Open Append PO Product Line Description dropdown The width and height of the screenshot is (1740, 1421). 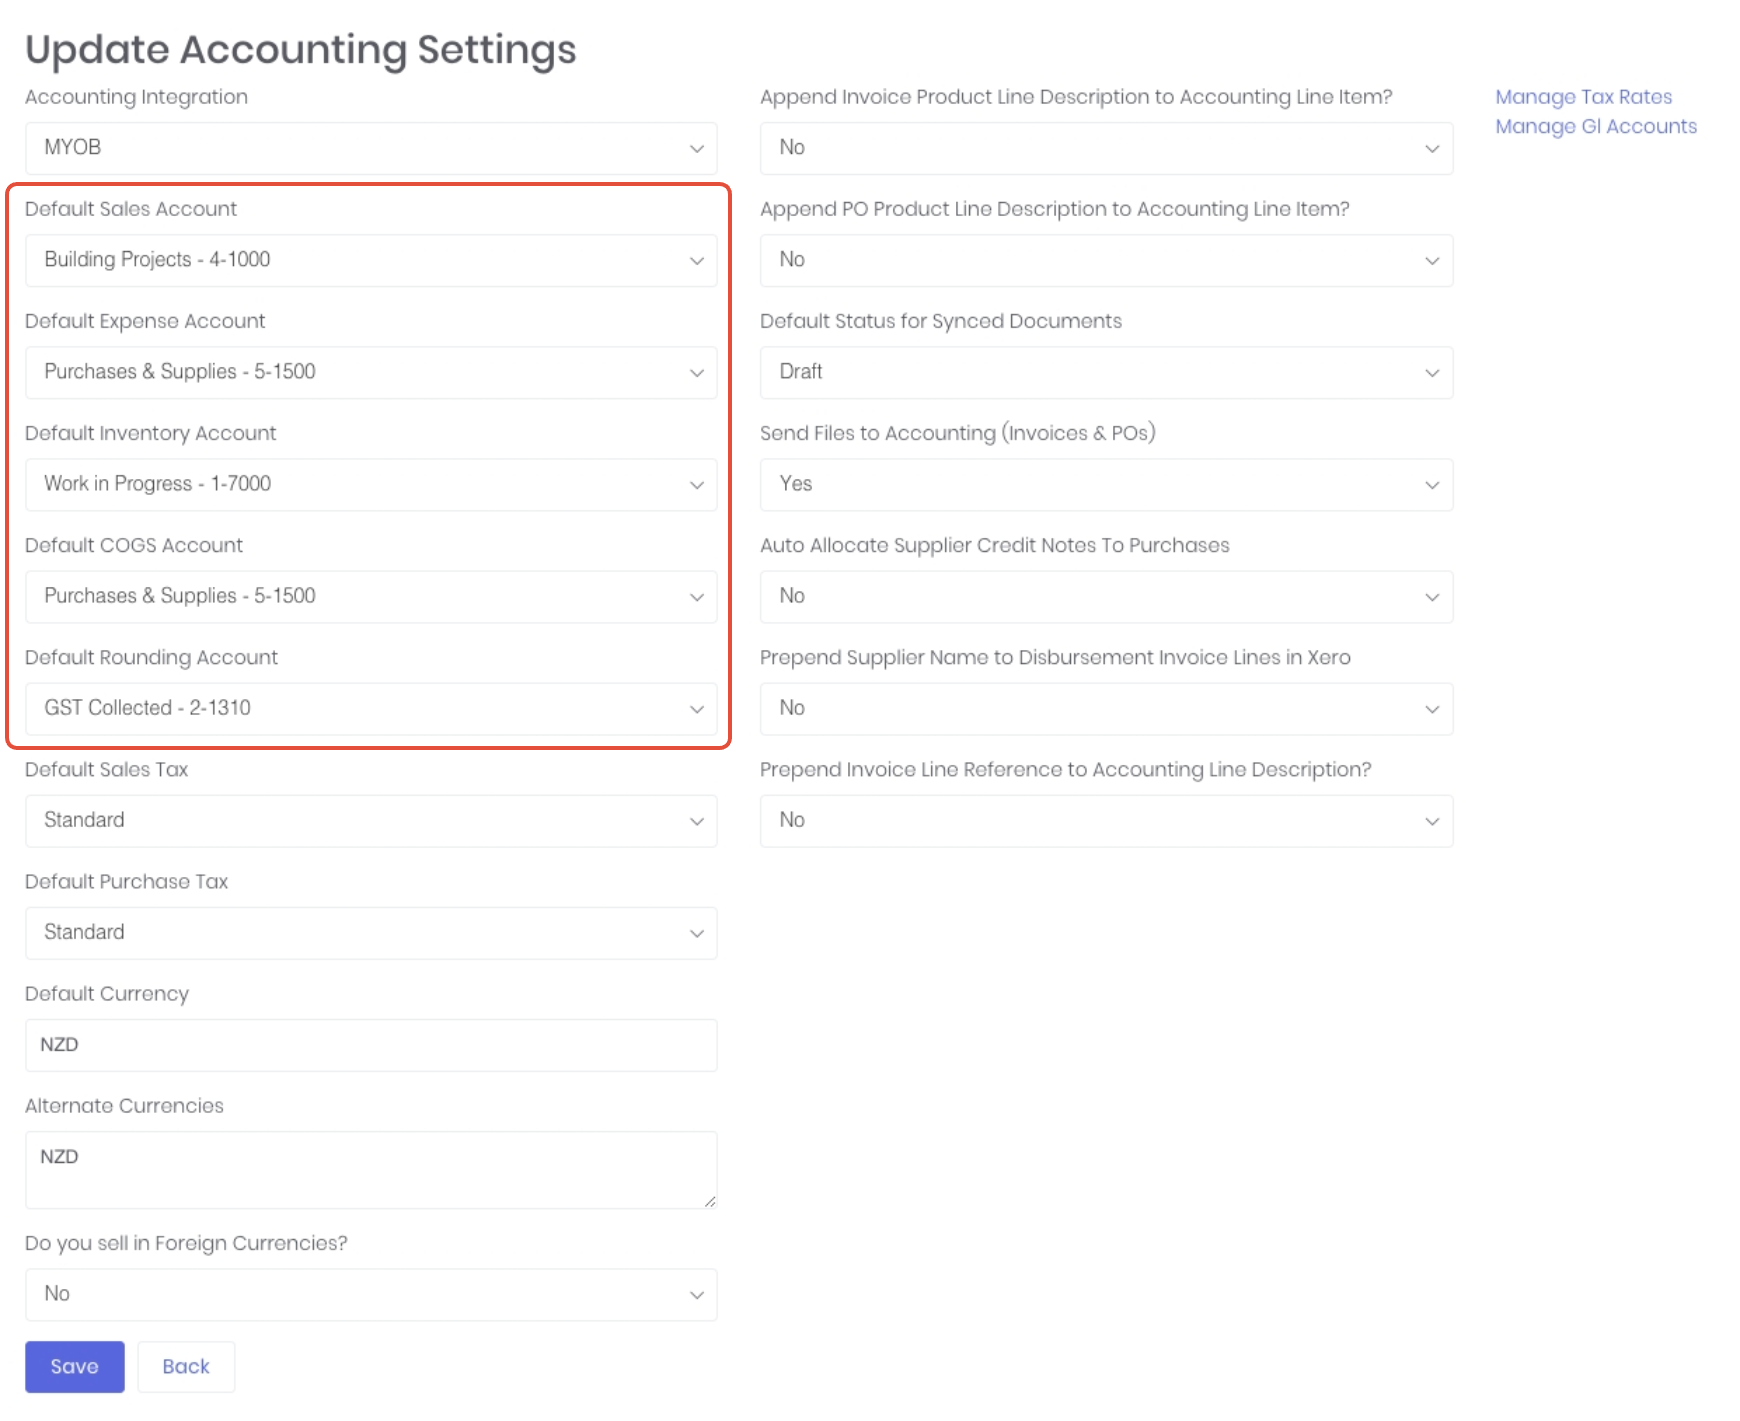click(x=1106, y=260)
